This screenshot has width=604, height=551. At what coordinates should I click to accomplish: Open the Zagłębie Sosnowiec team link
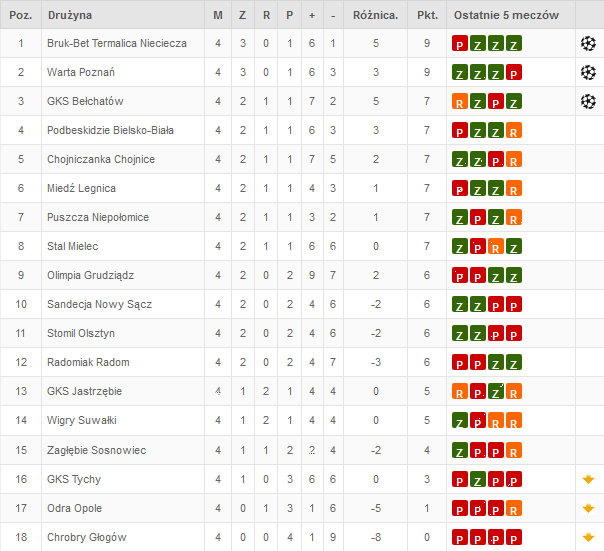(96, 450)
